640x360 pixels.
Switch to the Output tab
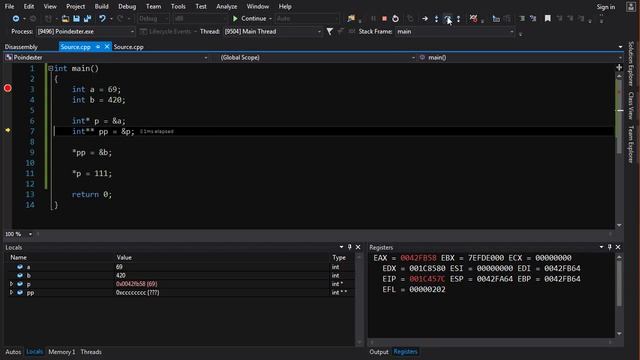pos(379,352)
